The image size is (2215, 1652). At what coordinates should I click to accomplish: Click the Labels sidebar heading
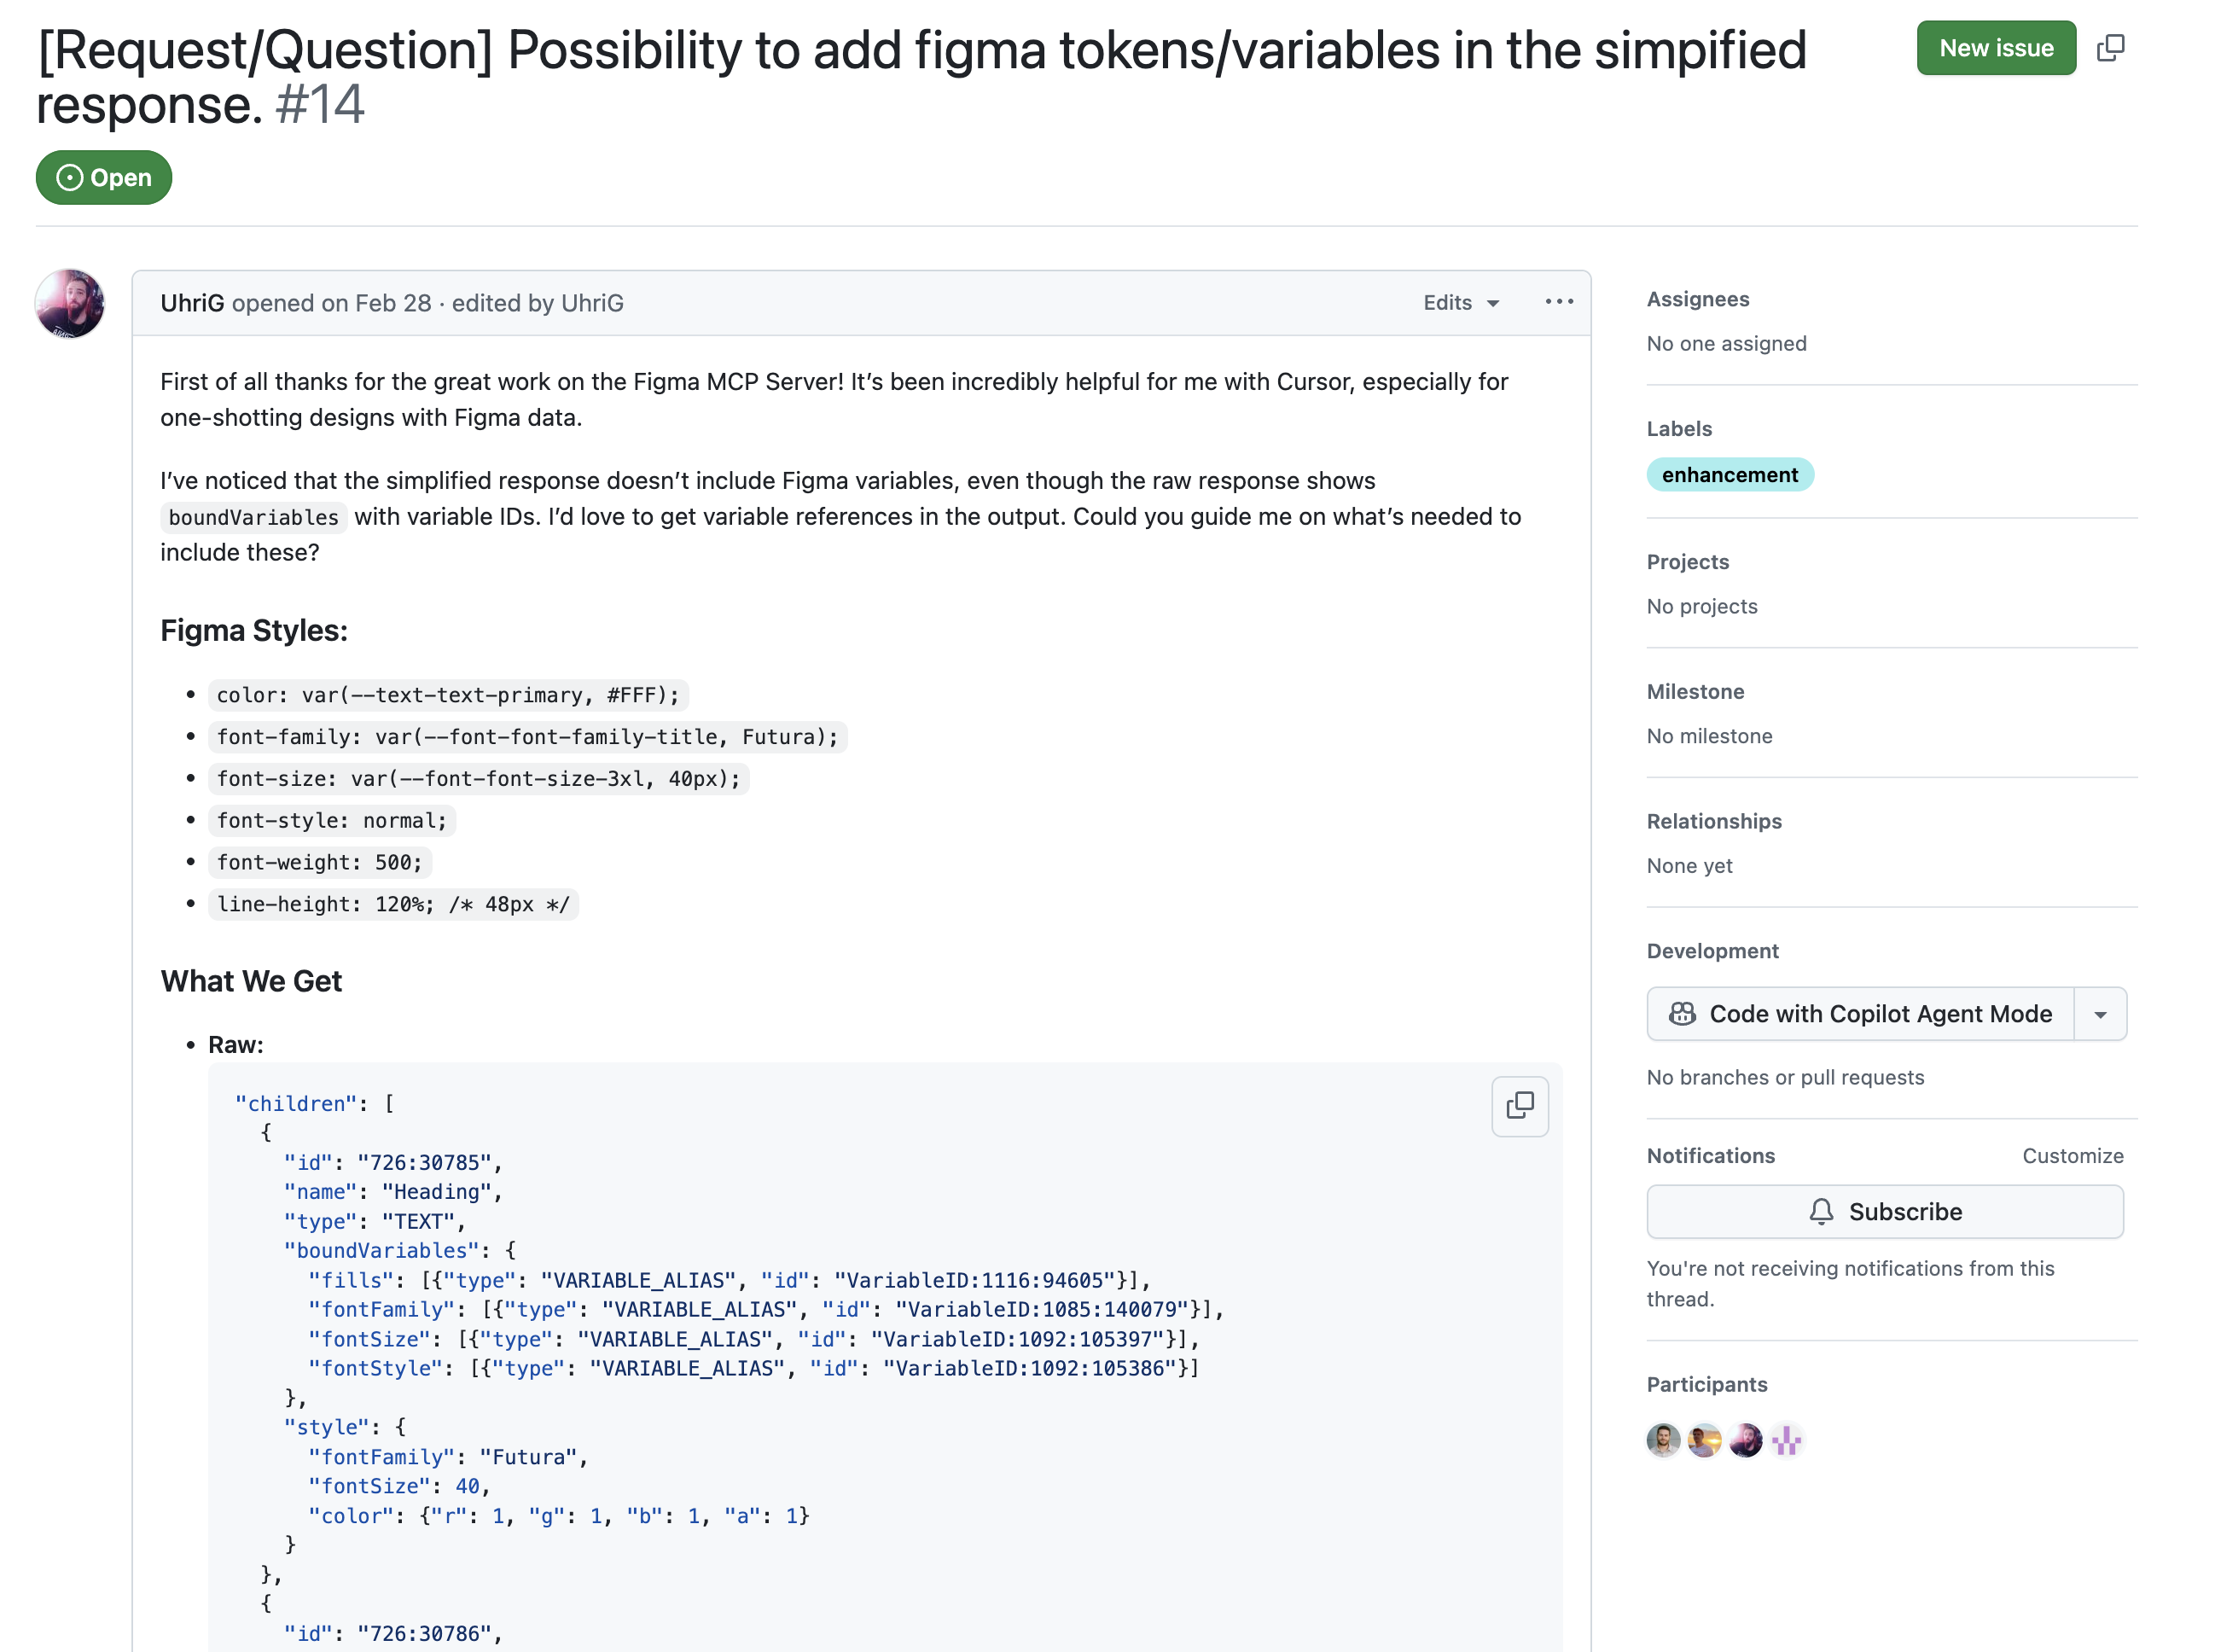[x=1678, y=429]
